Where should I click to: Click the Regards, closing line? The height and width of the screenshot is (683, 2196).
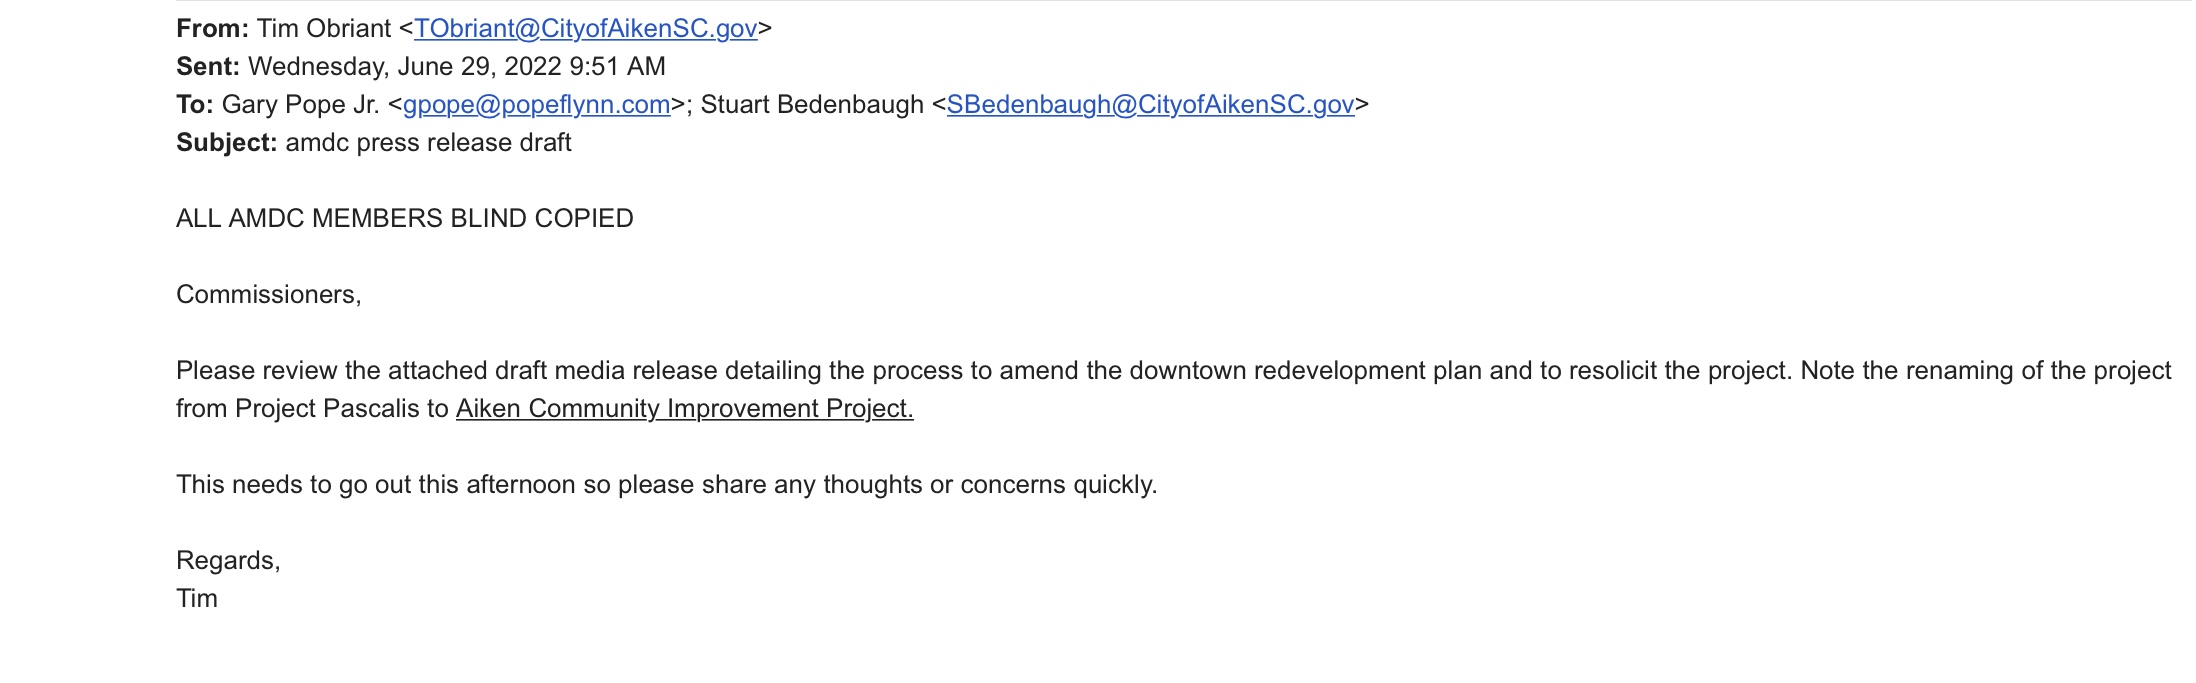point(228,561)
